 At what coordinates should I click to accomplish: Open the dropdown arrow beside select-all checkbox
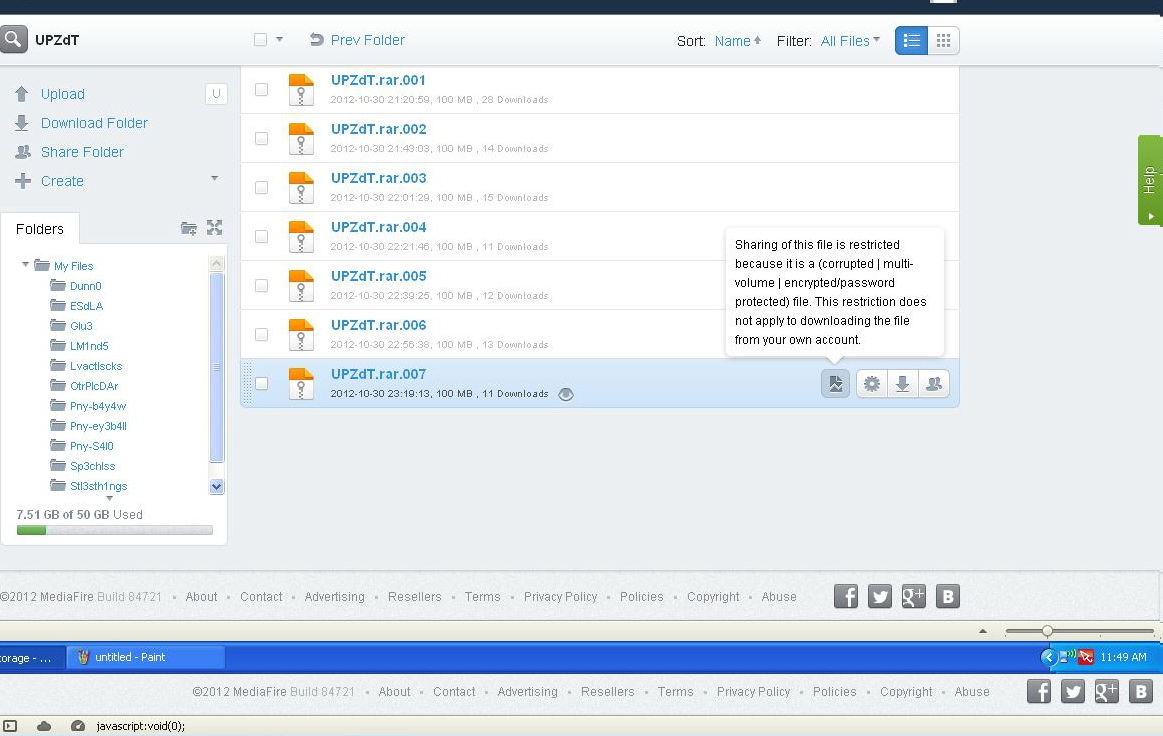coord(280,39)
